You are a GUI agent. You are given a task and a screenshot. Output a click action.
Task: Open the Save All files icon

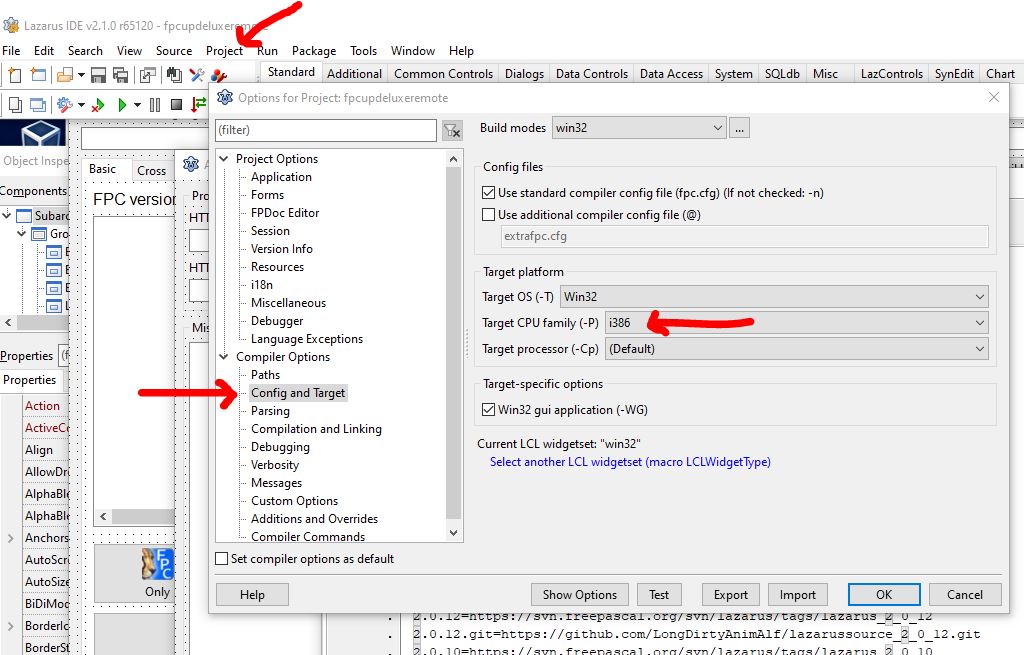coord(120,75)
